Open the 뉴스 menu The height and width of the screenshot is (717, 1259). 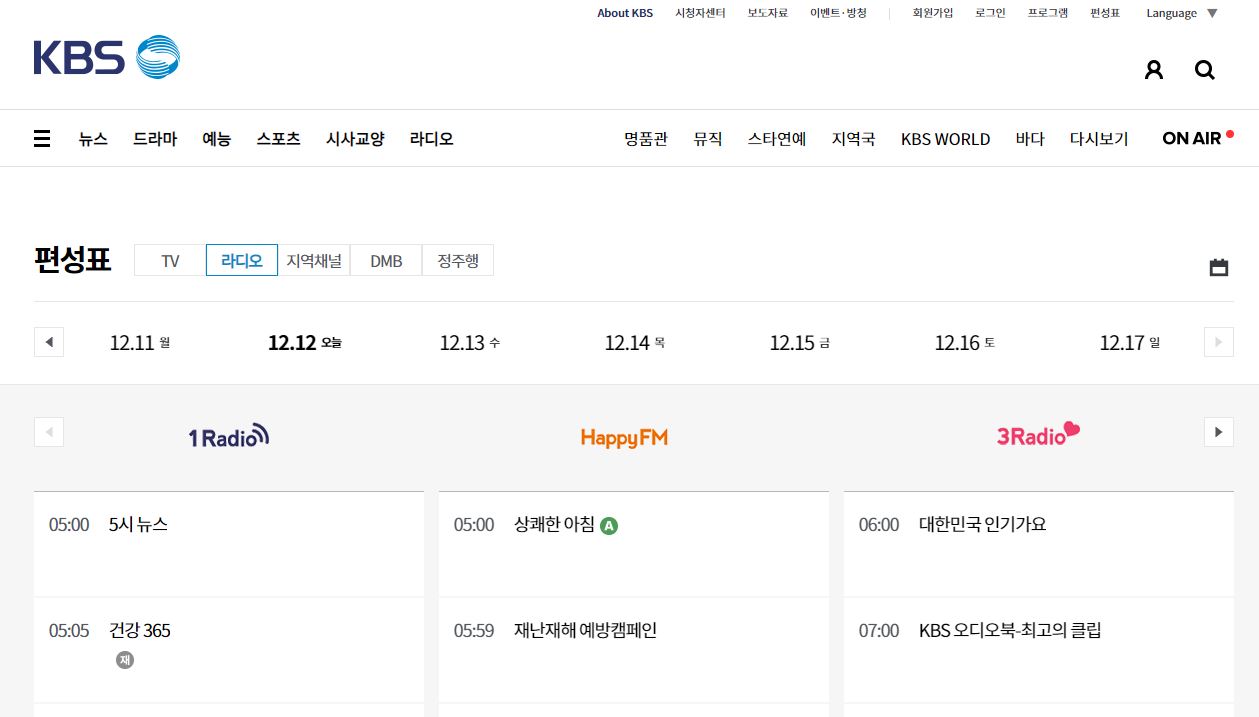coord(93,139)
